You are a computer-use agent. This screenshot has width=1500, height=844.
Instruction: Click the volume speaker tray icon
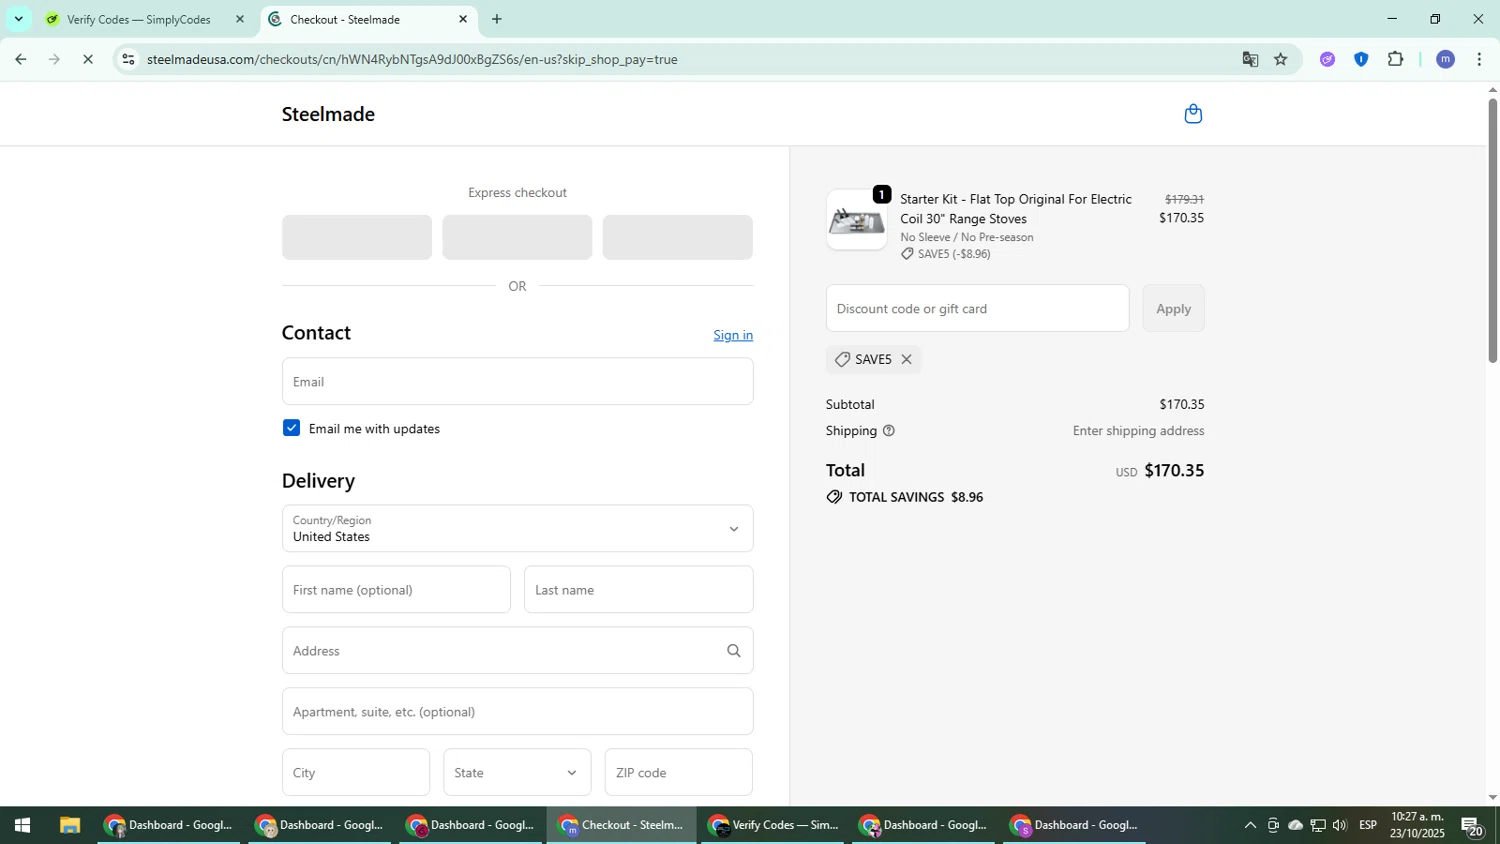pos(1340,825)
